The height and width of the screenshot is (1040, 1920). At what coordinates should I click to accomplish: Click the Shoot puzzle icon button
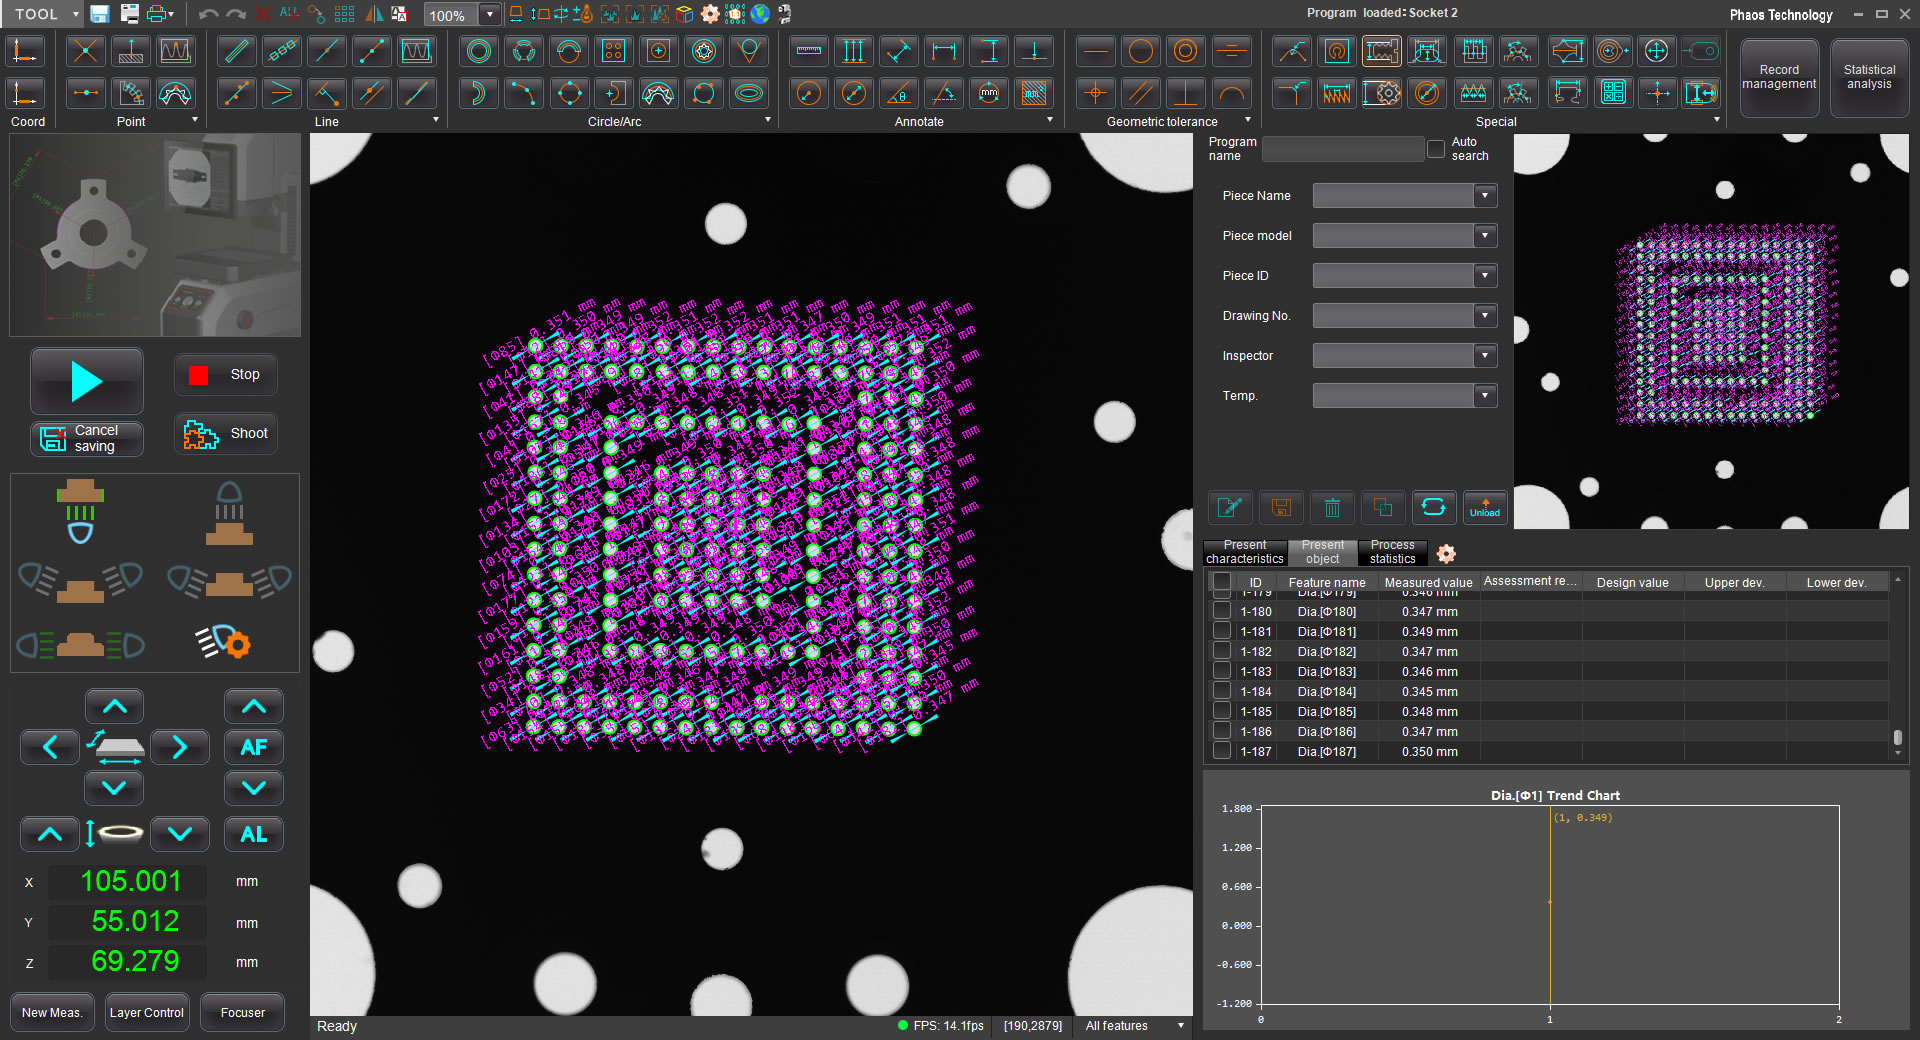tap(225, 434)
